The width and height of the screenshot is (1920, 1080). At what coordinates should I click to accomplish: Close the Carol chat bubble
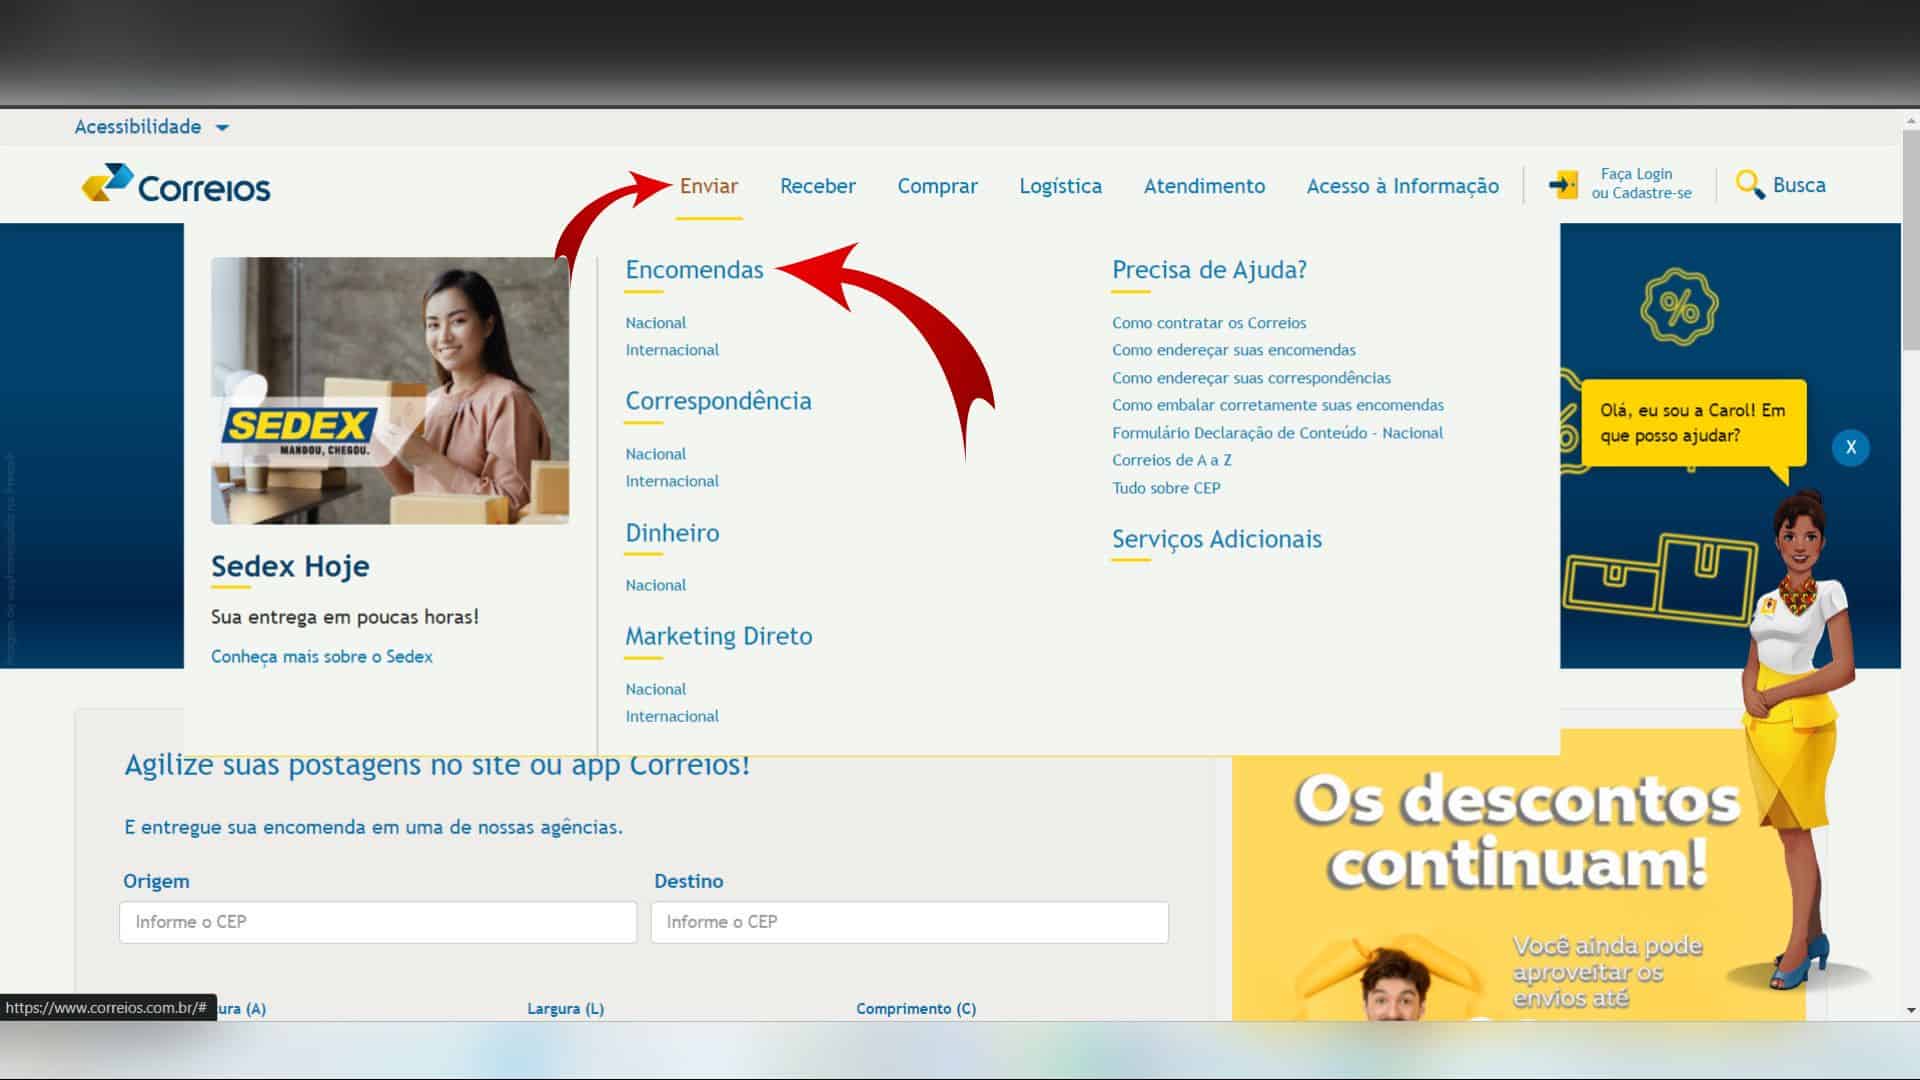pyautogui.click(x=1850, y=447)
